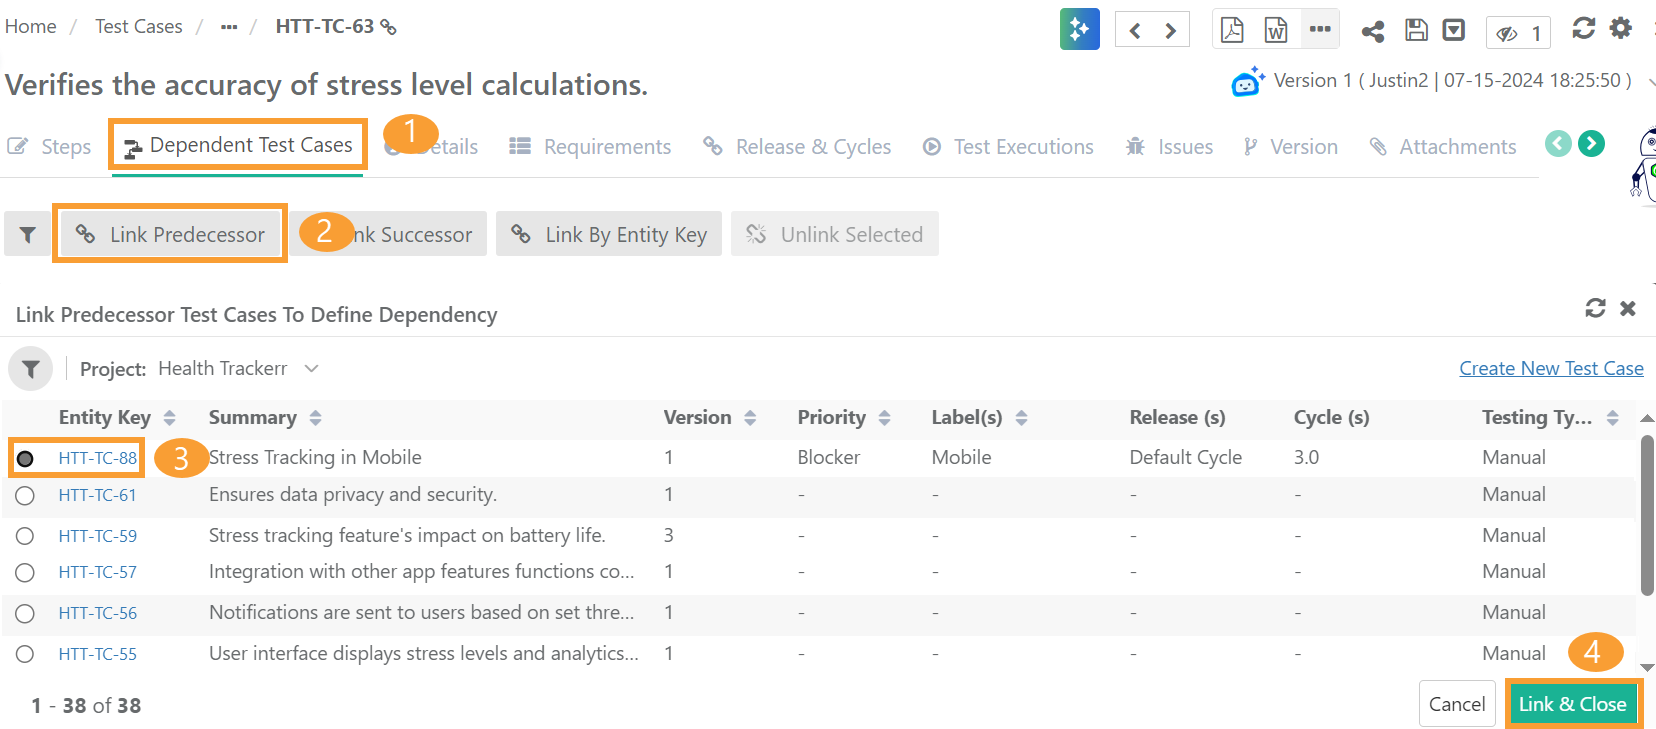
Task: Open Create New Test Case link
Action: tap(1551, 369)
